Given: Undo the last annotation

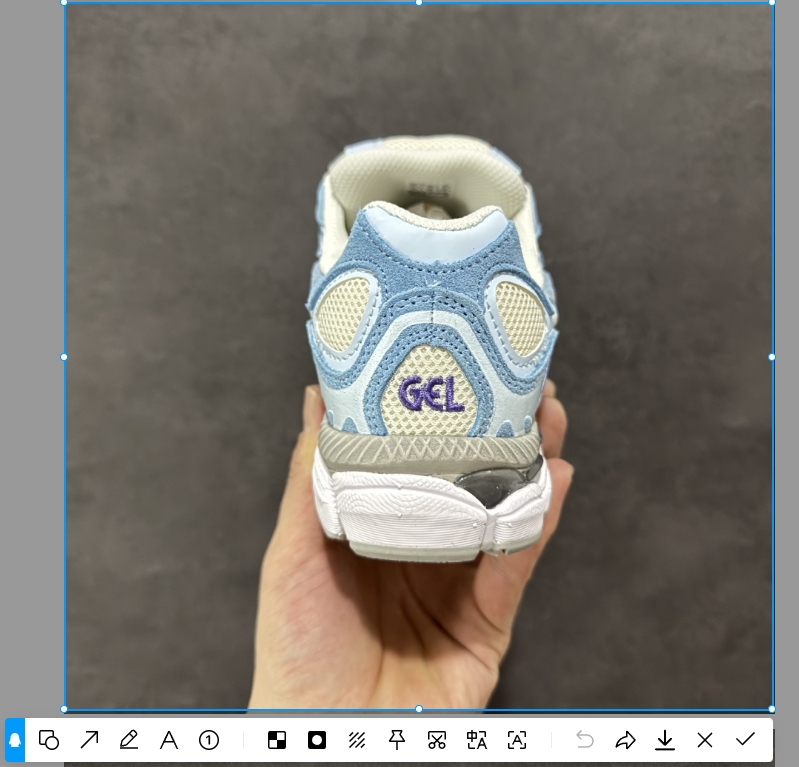Looking at the screenshot, I should point(584,740).
